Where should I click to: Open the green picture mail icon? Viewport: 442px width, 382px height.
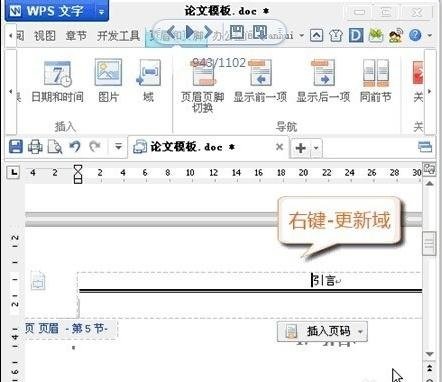pyautogui.click(x=376, y=35)
